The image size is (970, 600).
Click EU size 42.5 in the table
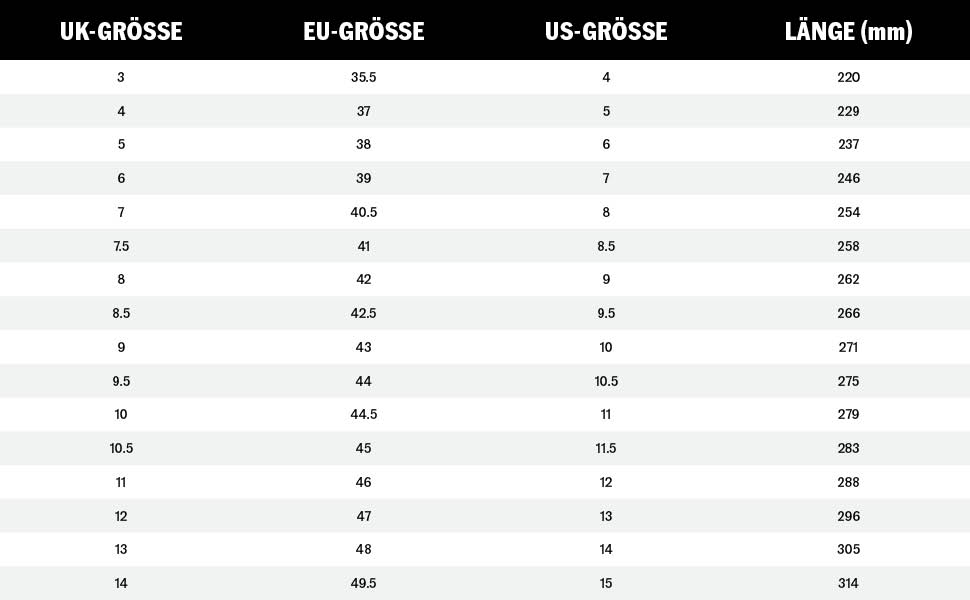click(x=363, y=313)
